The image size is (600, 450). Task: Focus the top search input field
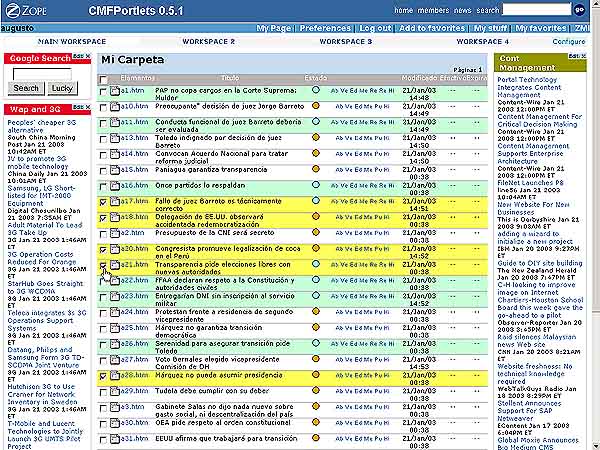(536, 10)
